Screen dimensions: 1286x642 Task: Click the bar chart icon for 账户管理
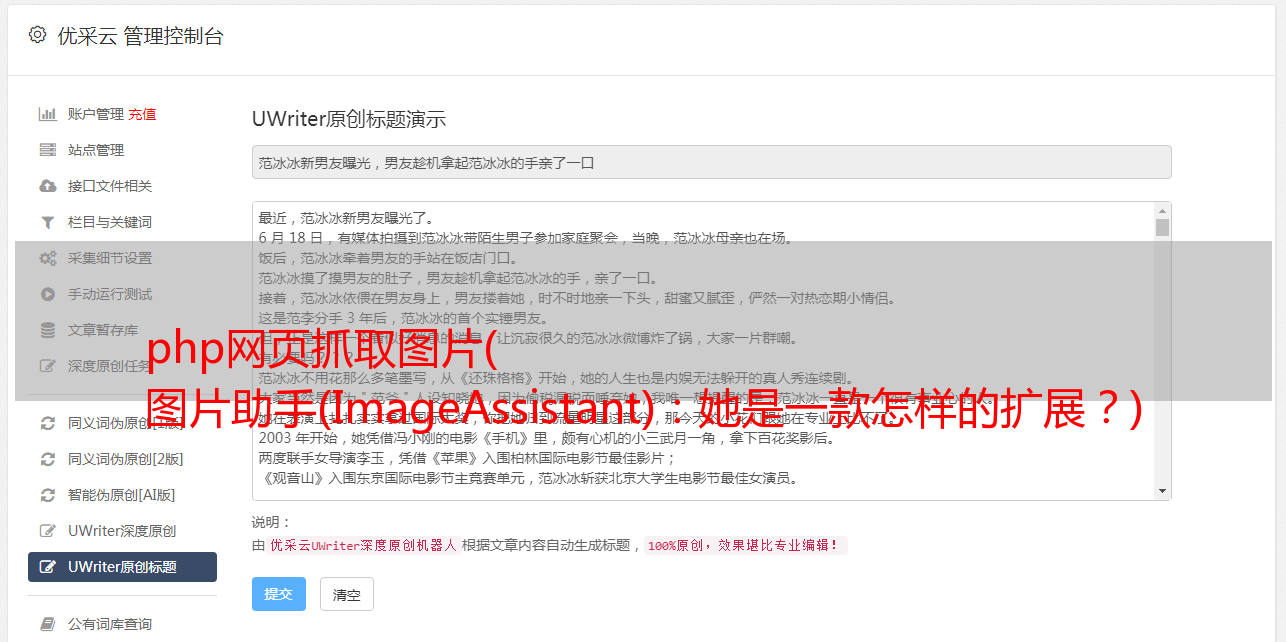47,114
